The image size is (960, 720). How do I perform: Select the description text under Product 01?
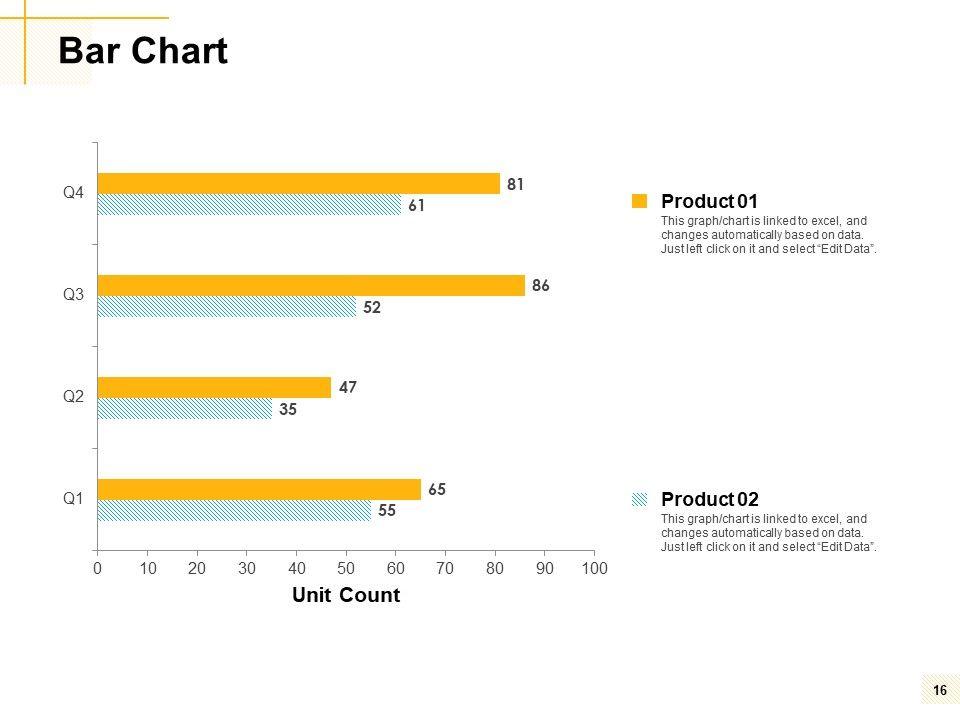(x=768, y=234)
